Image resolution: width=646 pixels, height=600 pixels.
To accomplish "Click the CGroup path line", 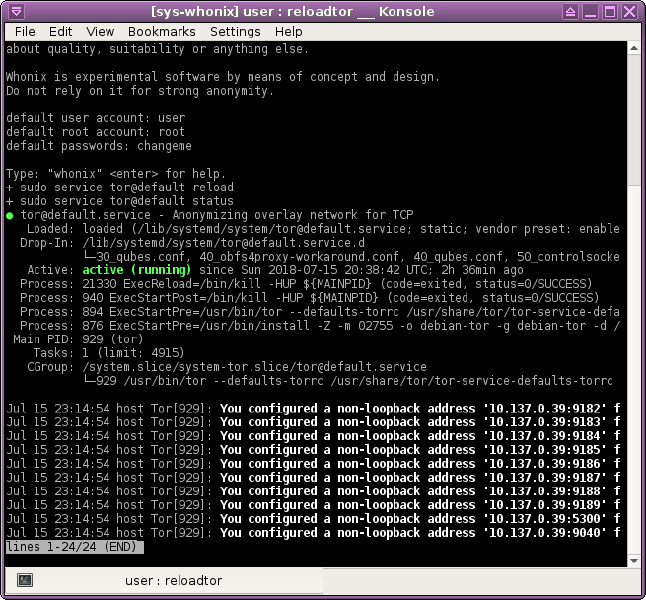I will click(227, 367).
